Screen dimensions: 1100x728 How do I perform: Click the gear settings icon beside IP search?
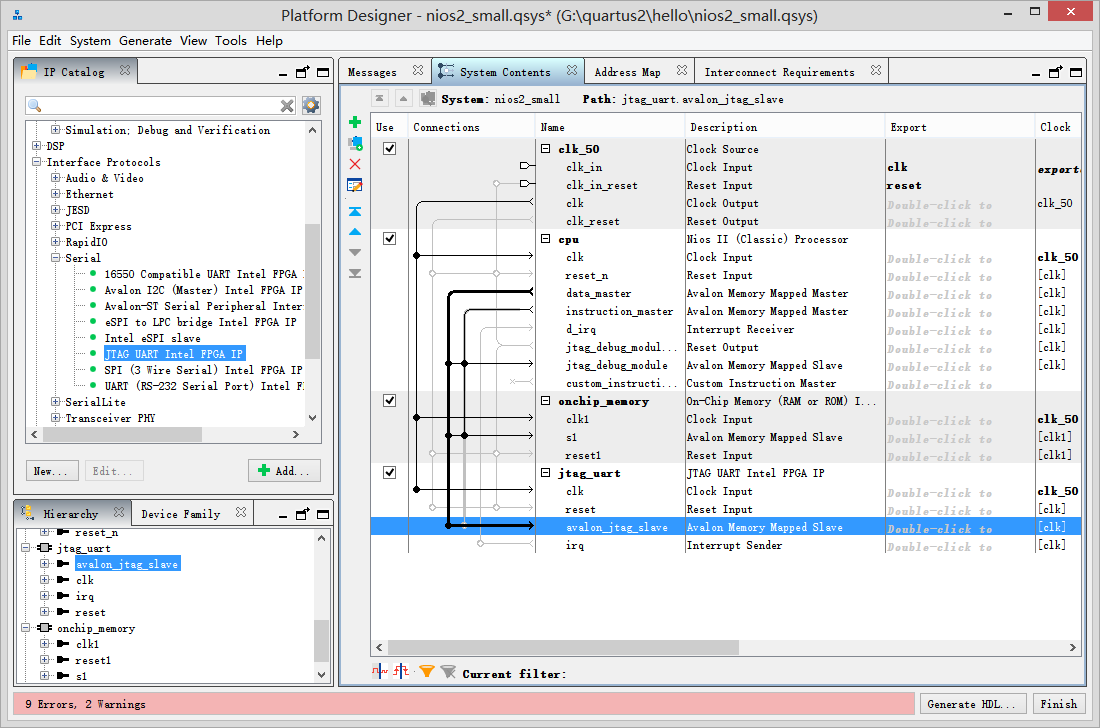tap(311, 106)
